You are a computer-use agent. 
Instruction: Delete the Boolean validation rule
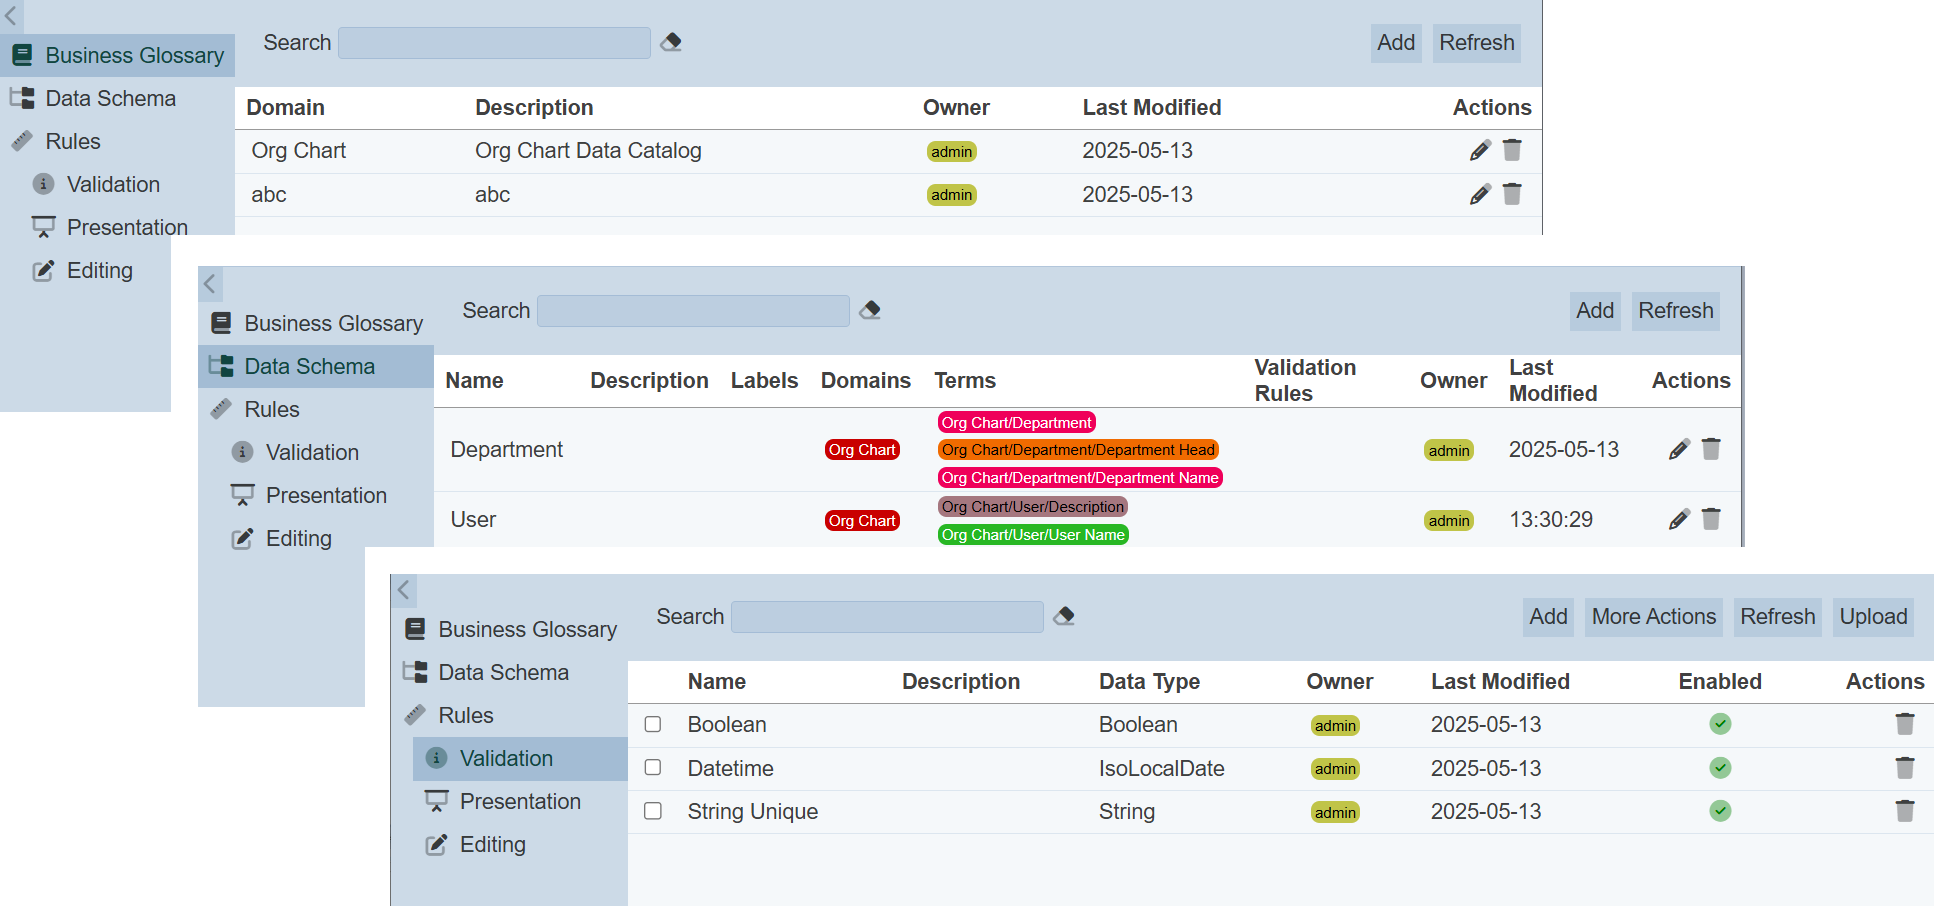coord(1904,724)
